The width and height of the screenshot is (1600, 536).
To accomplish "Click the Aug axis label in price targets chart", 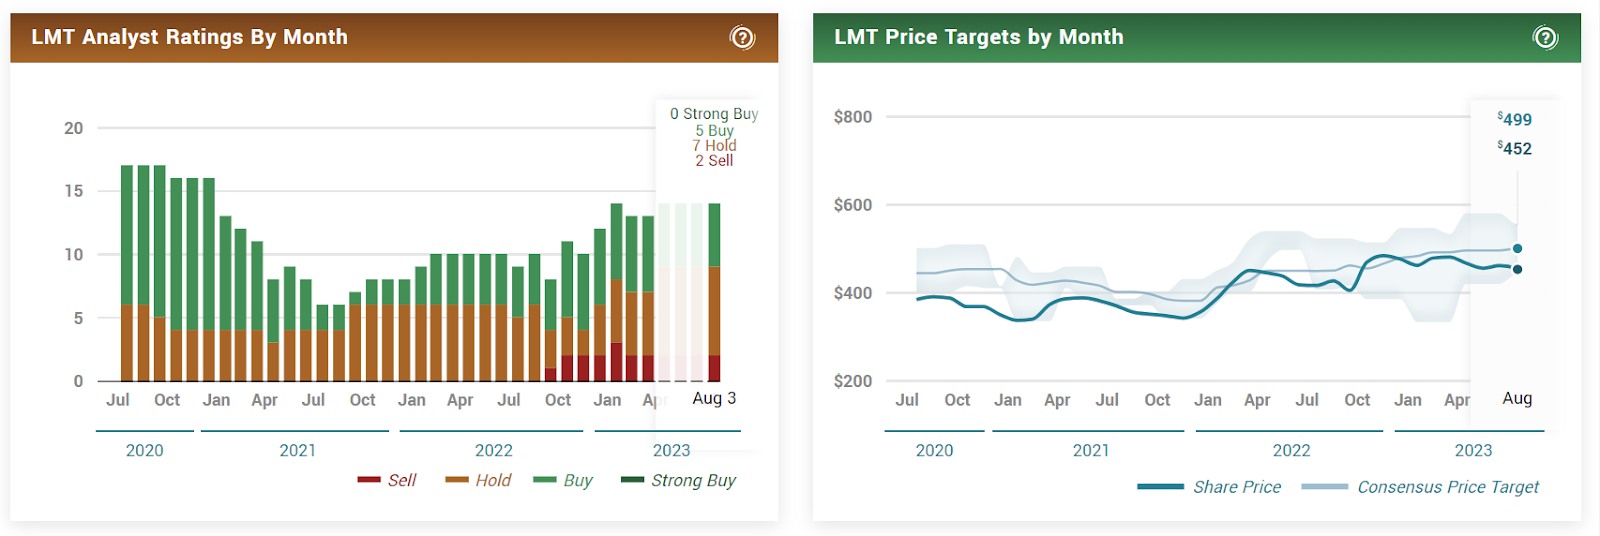I will click(x=1517, y=398).
